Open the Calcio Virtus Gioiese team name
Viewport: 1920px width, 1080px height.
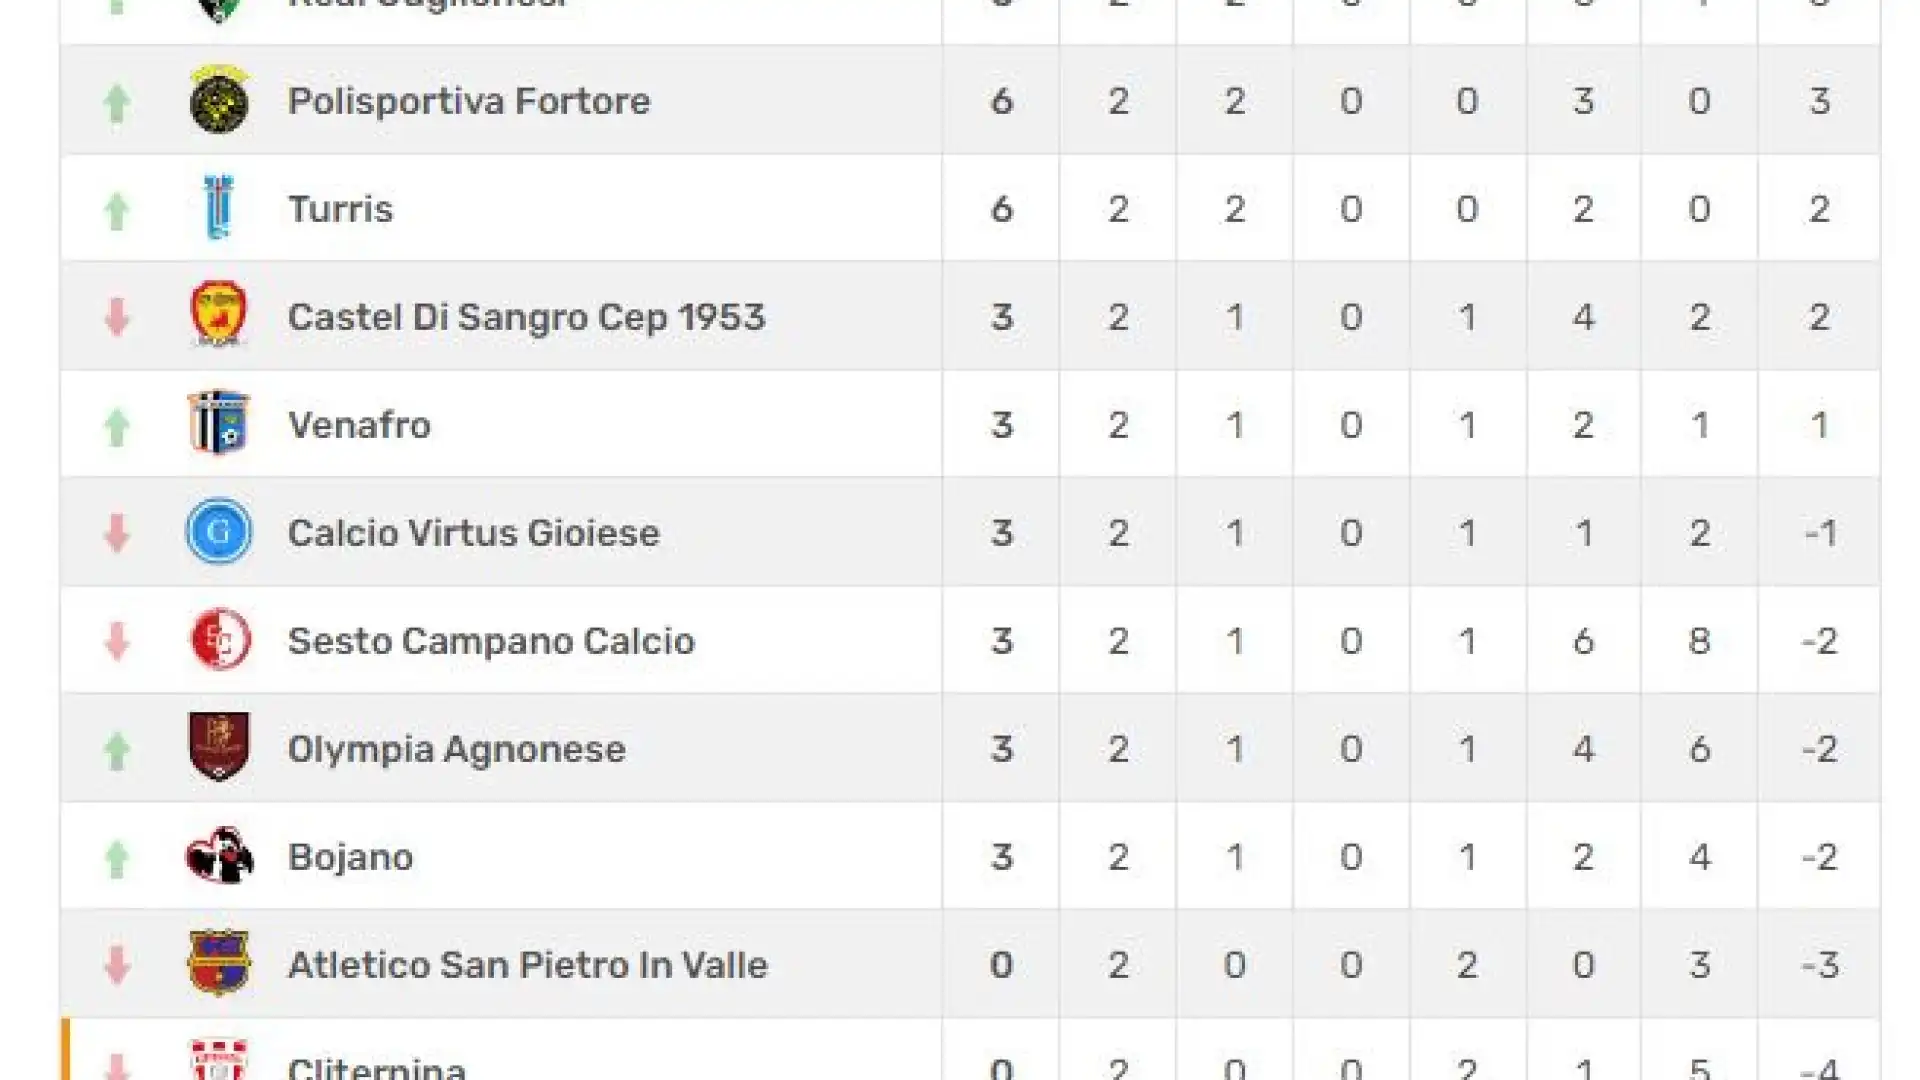click(x=474, y=533)
